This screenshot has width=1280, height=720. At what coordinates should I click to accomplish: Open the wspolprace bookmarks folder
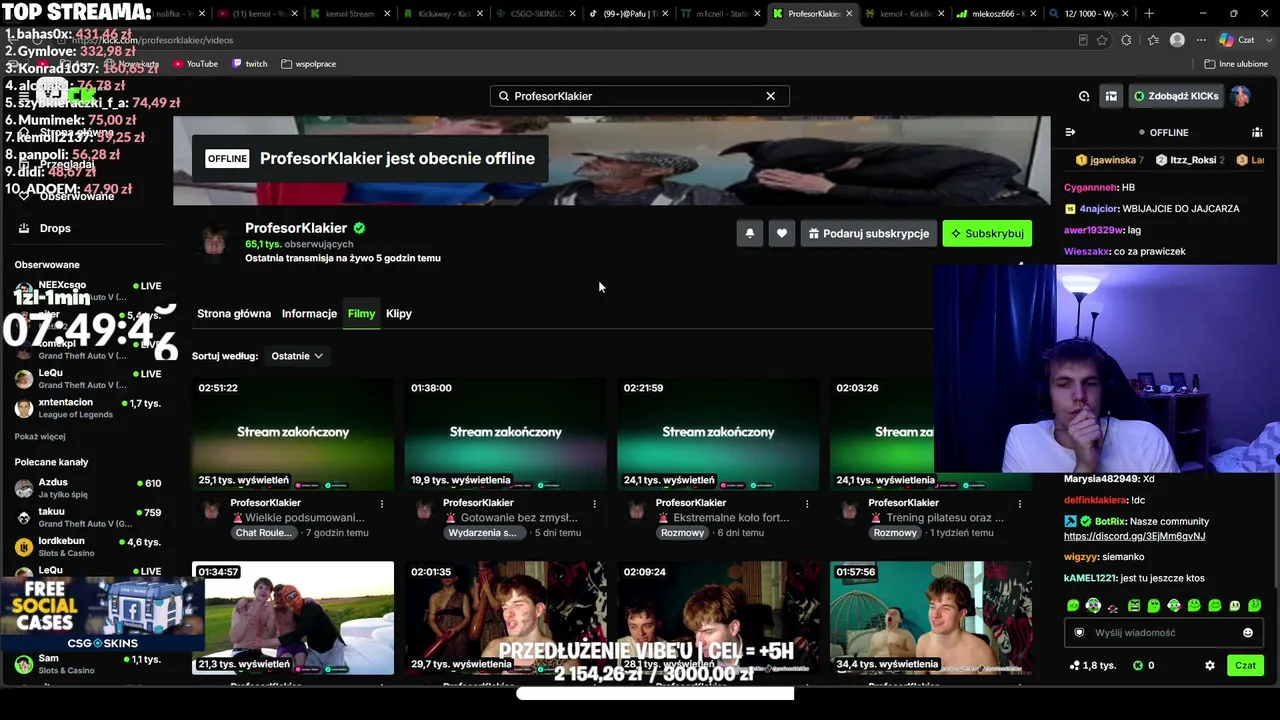tap(309, 64)
